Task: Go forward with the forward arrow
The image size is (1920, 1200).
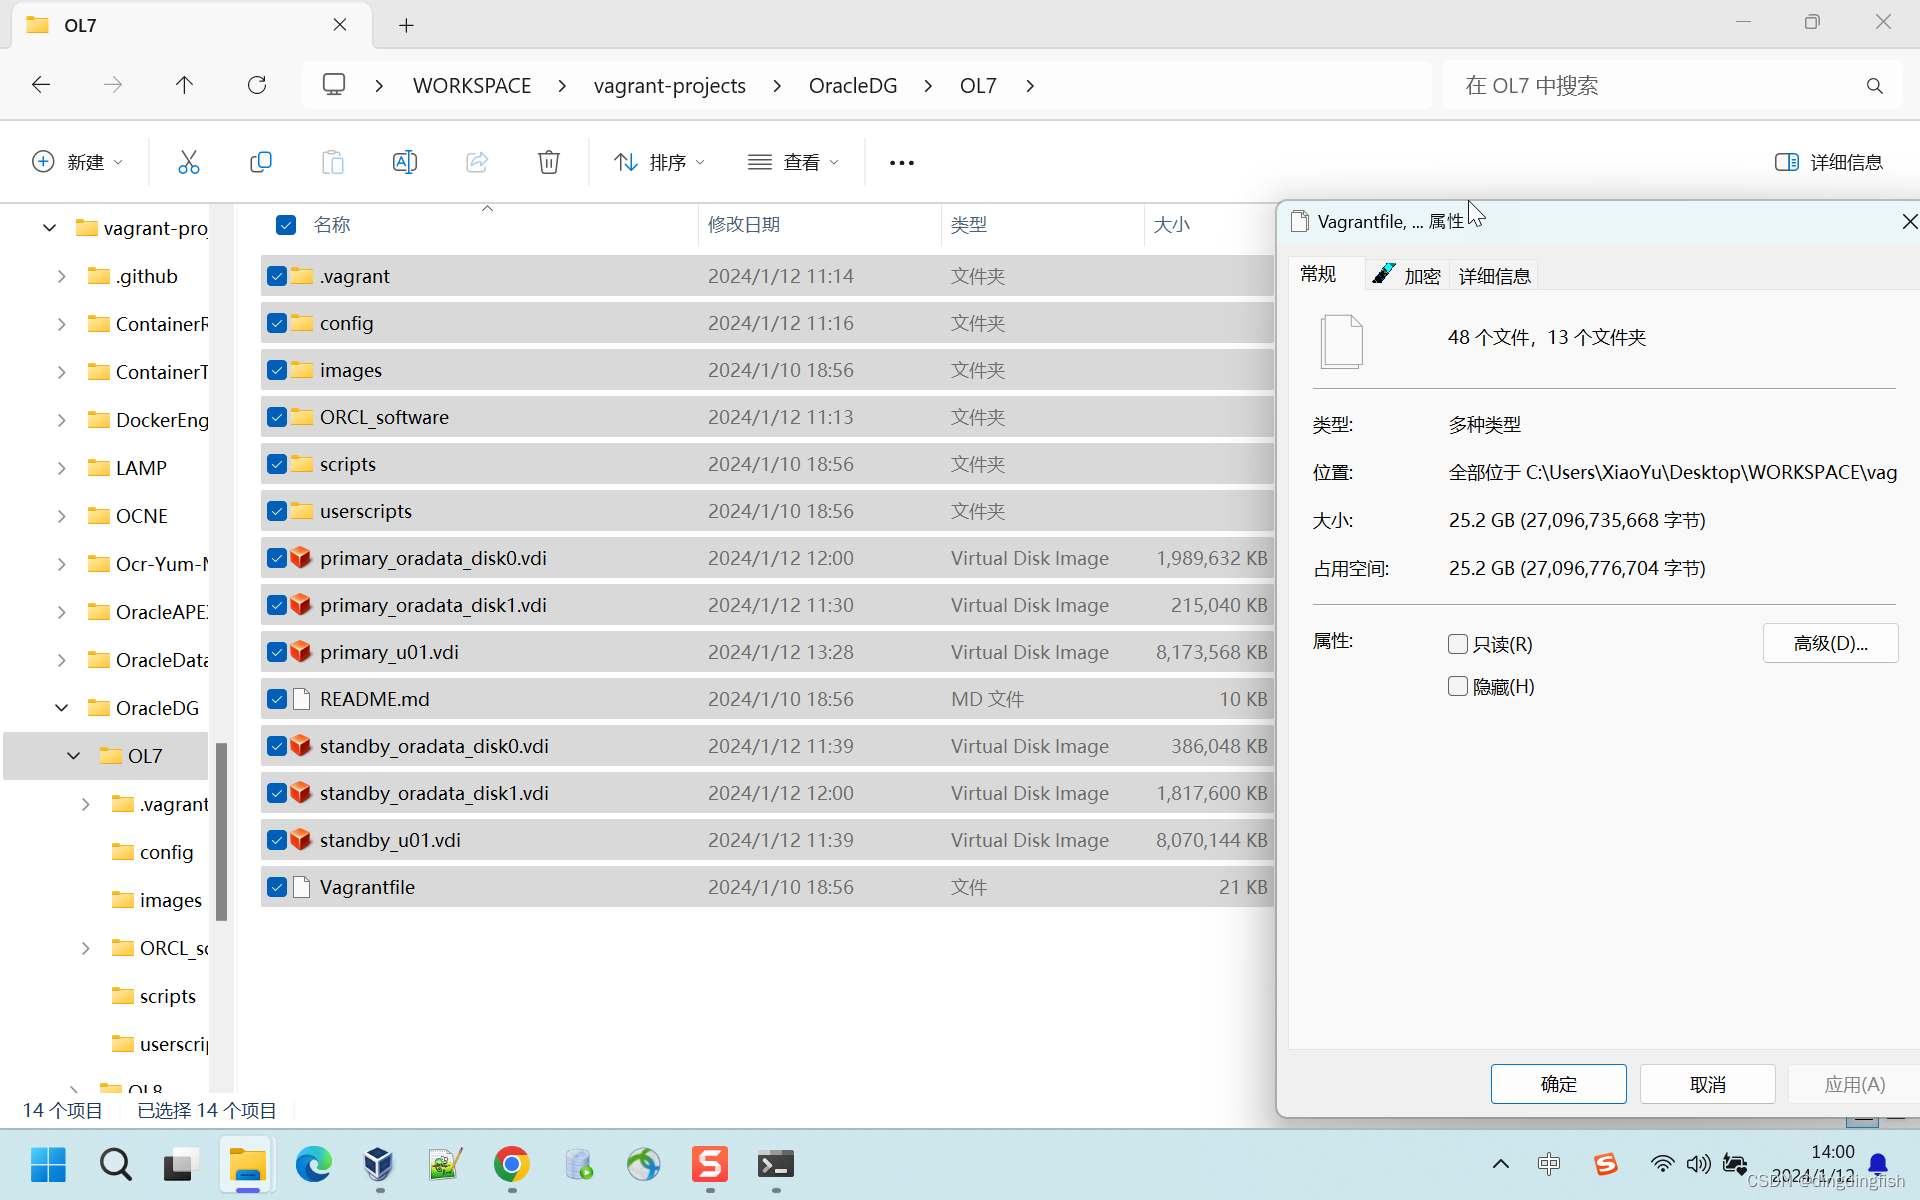Action: click(113, 85)
